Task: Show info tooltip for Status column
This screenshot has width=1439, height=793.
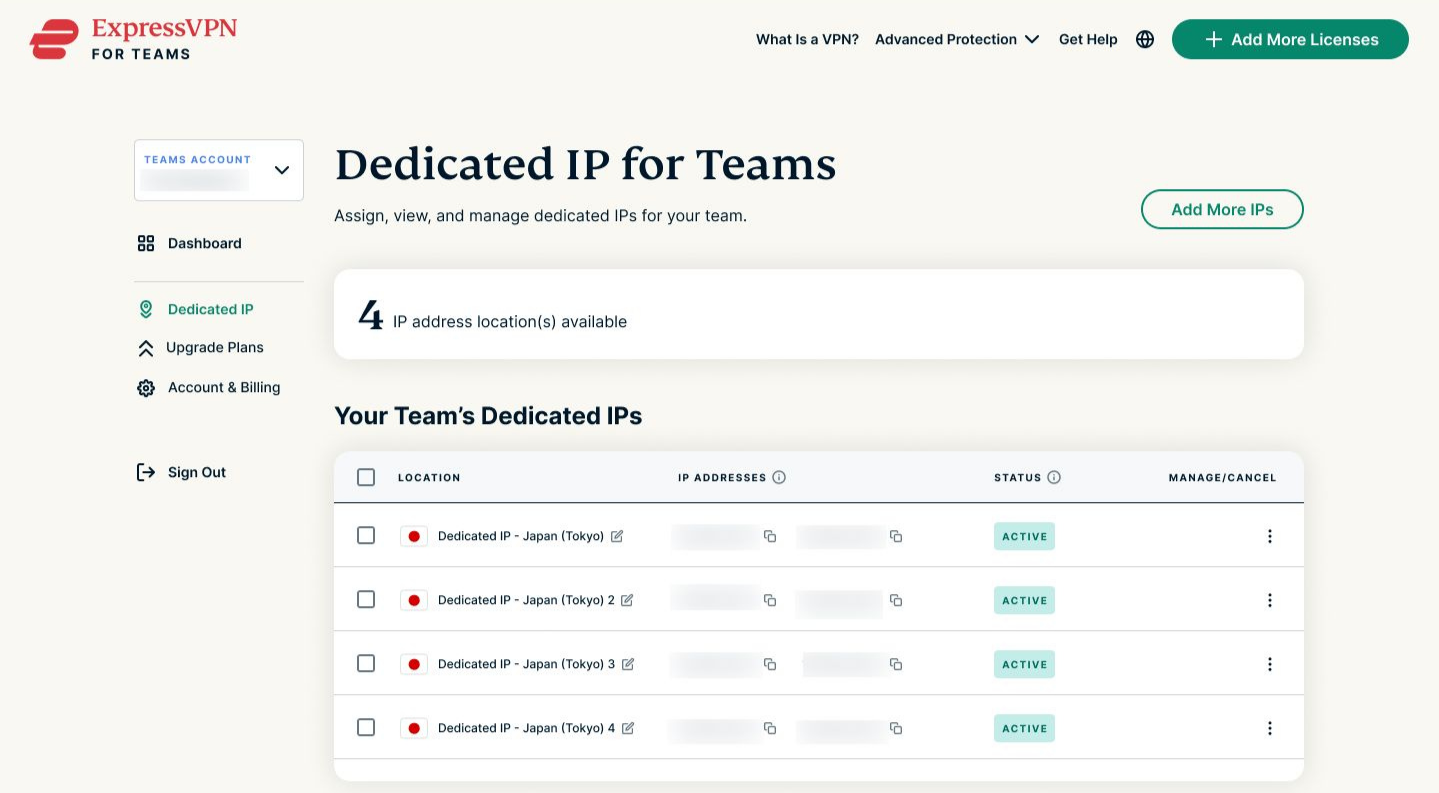Action: point(1054,477)
